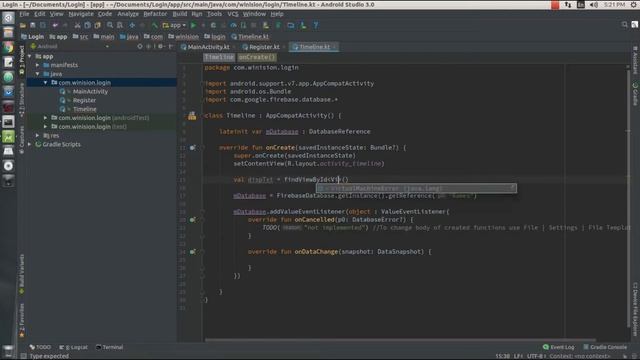Open the AVD Manager toolbar icon
Screen dimensions: 640x360
pos(266,25)
